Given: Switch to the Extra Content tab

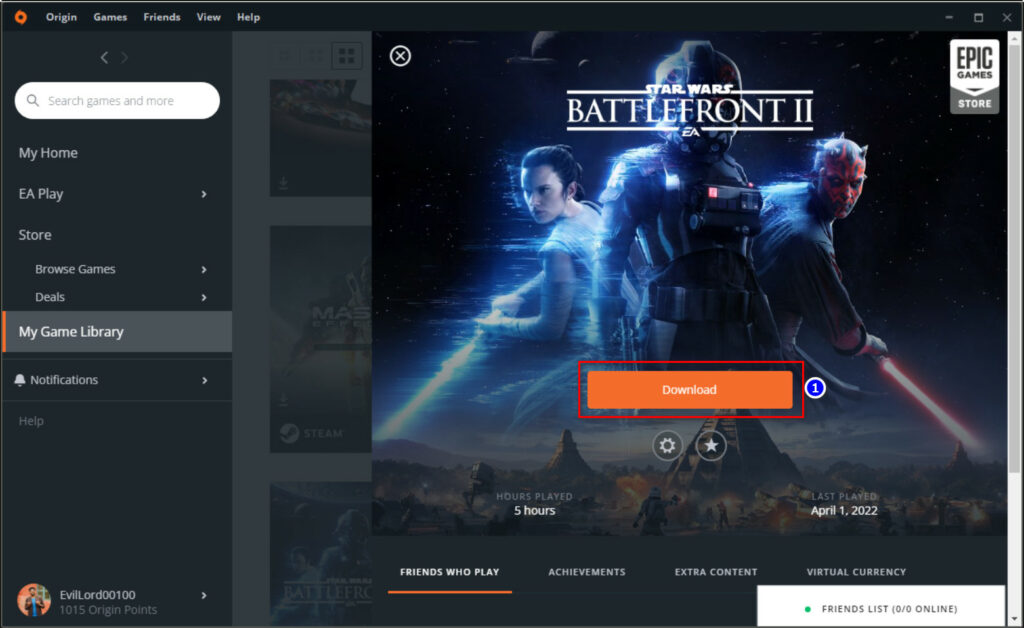Looking at the screenshot, I should pyautogui.click(x=716, y=572).
